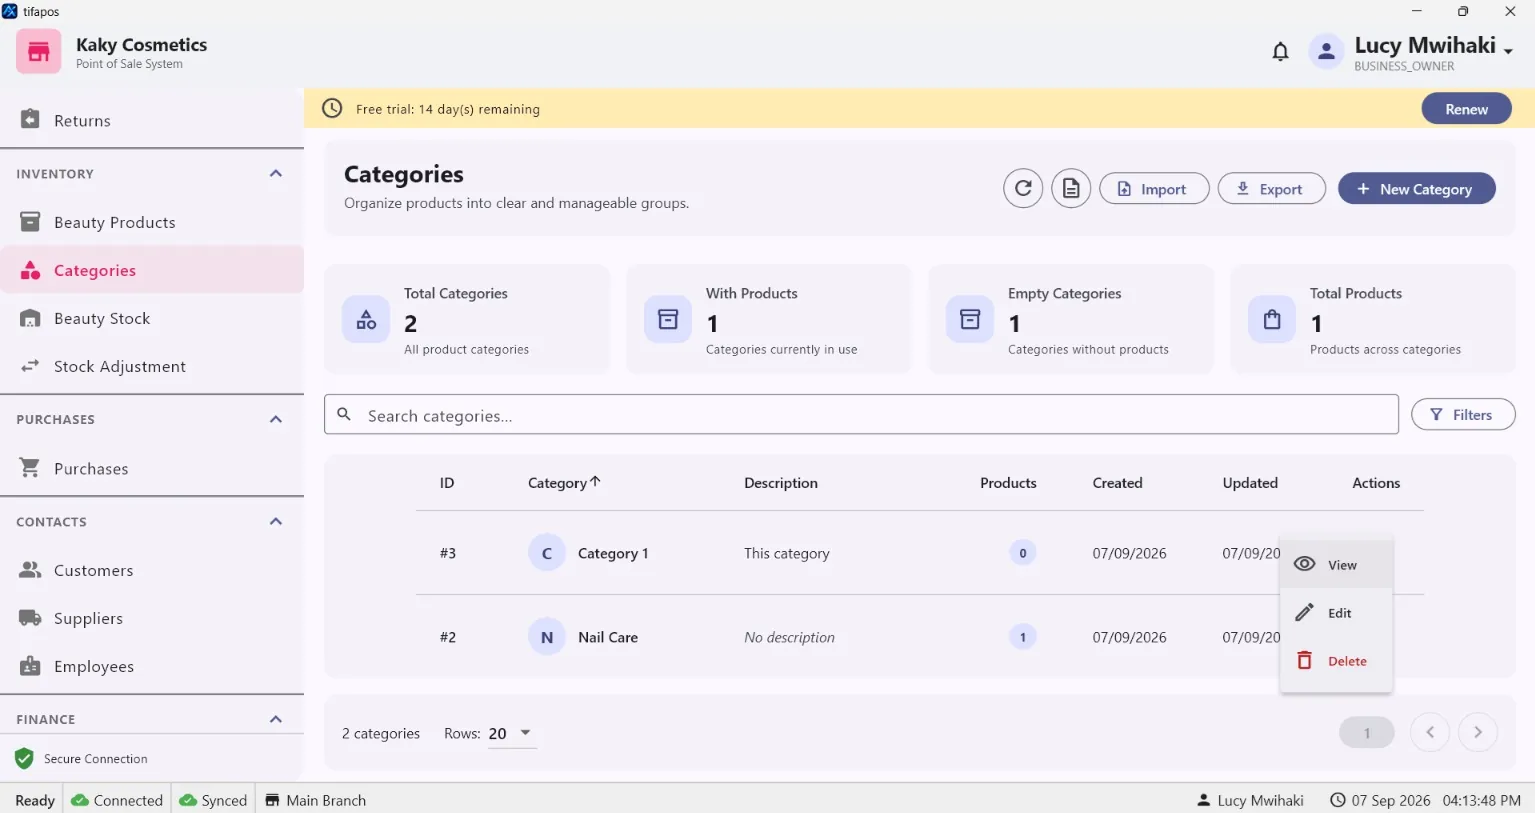Go to the previous page arrow
This screenshot has height=813, width=1535.
1430,732
